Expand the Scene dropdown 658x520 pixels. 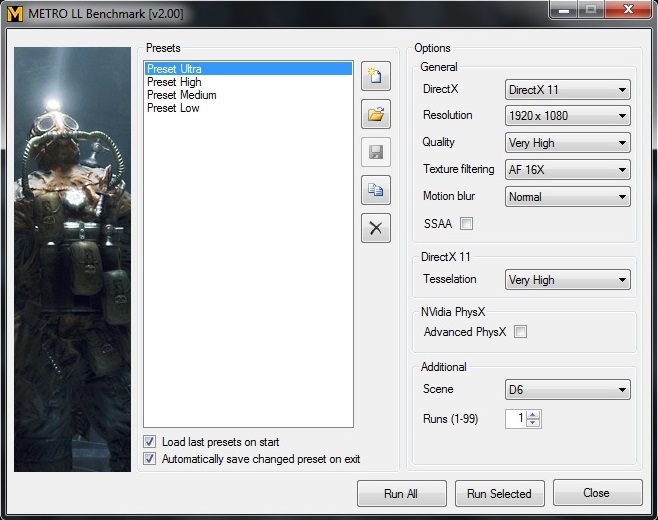pos(567,390)
